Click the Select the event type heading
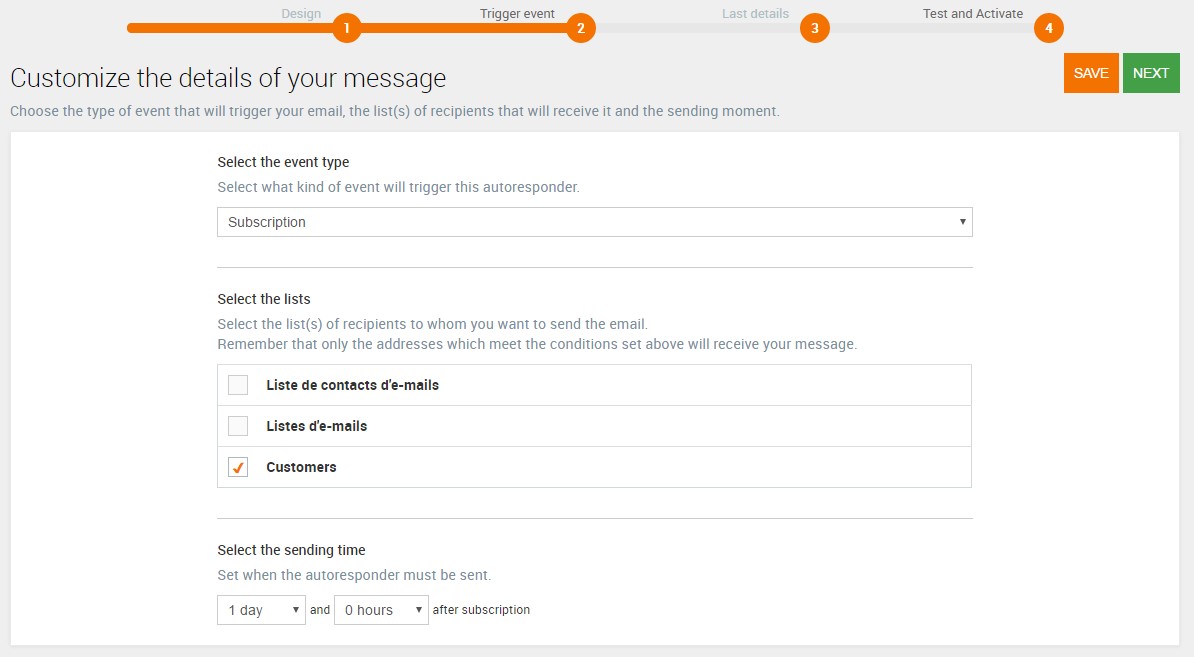Image resolution: width=1194 pixels, height=657 pixels. coord(283,162)
